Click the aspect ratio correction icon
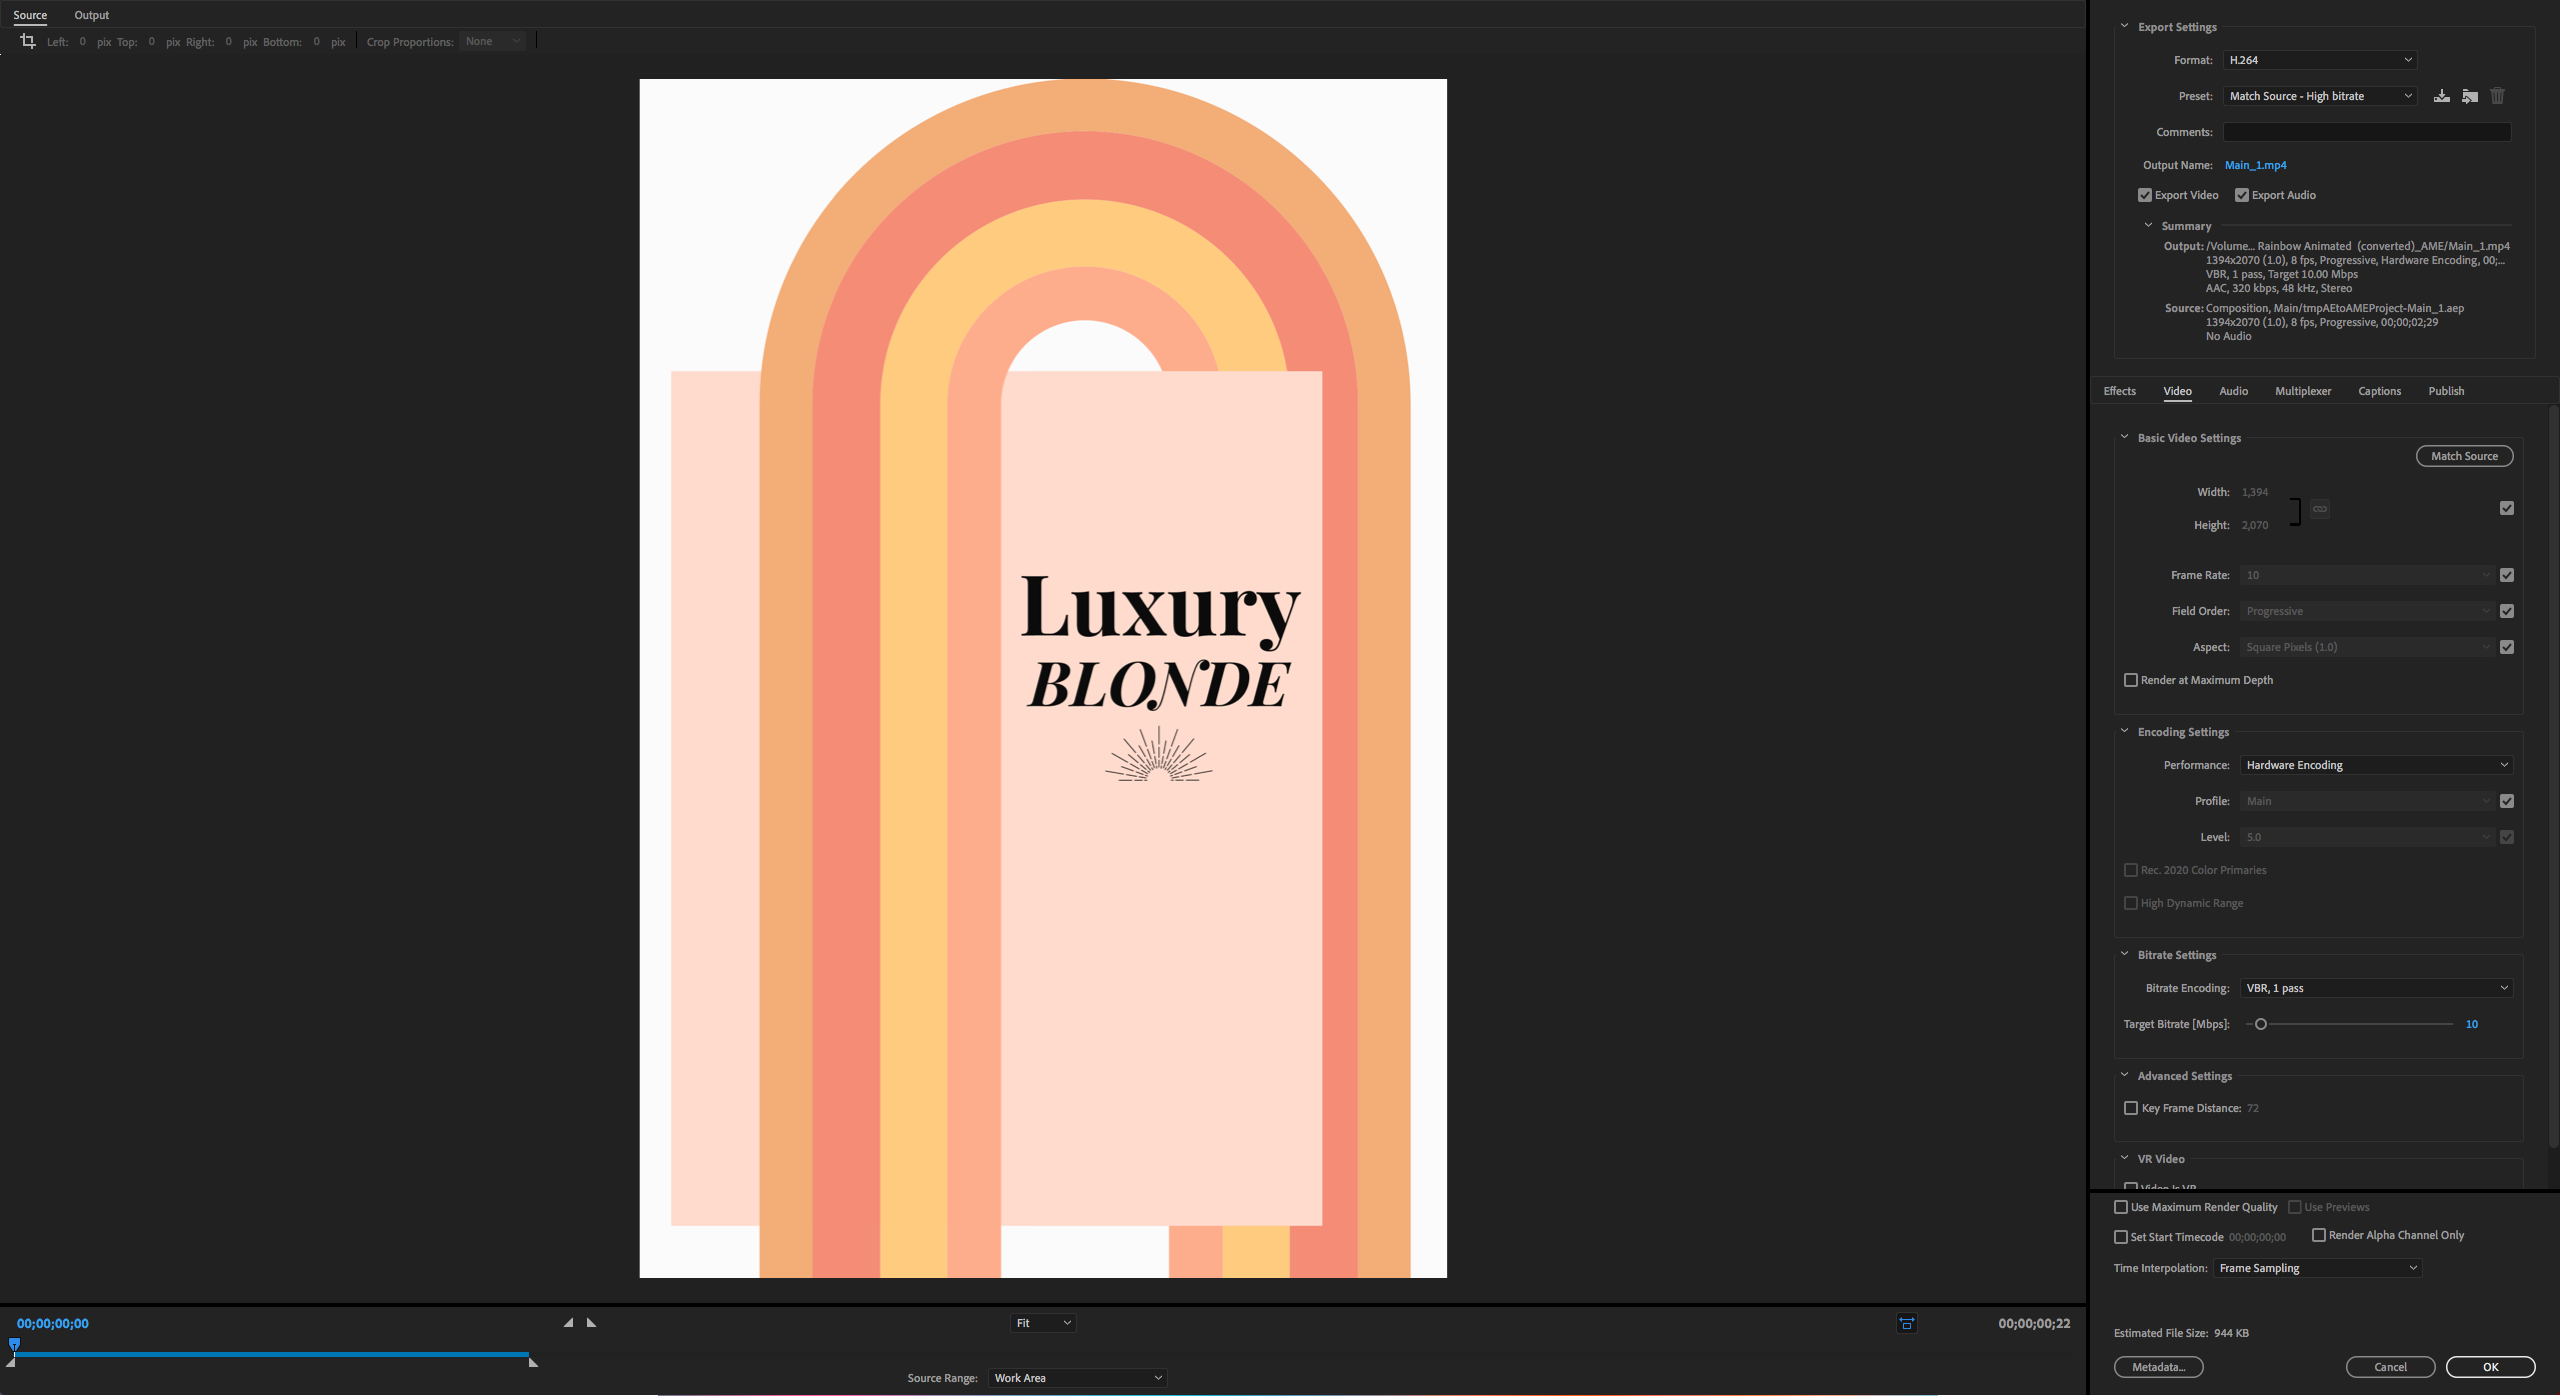 coord(1907,1323)
